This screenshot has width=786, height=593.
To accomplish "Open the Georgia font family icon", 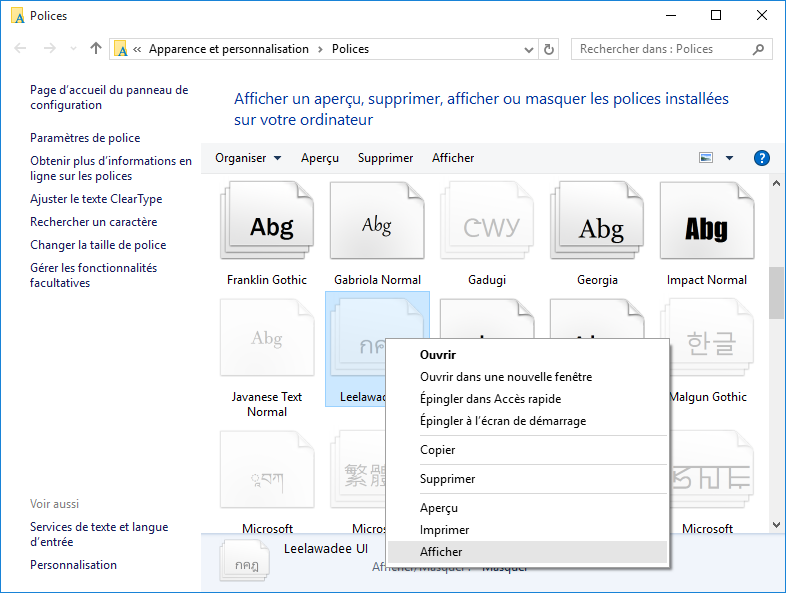I will tap(597, 220).
